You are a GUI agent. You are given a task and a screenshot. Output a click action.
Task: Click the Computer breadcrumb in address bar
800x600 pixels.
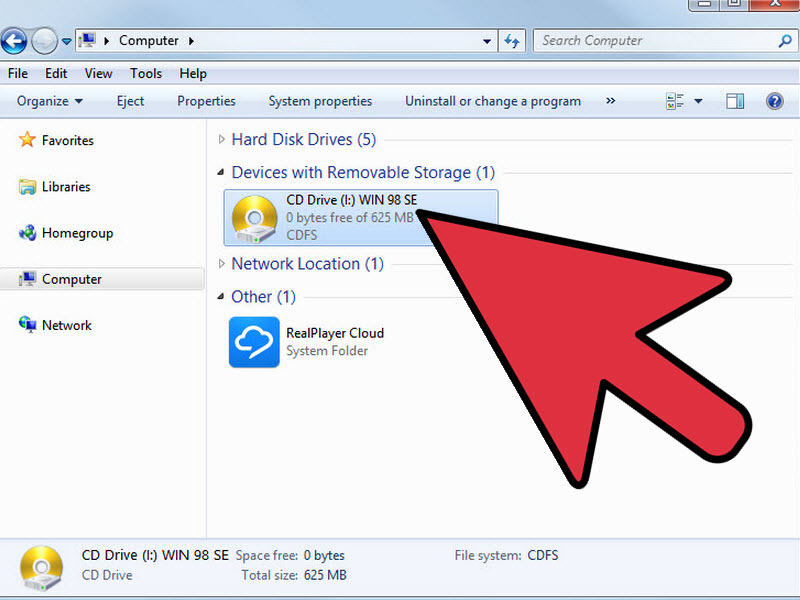(x=148, y=41)
